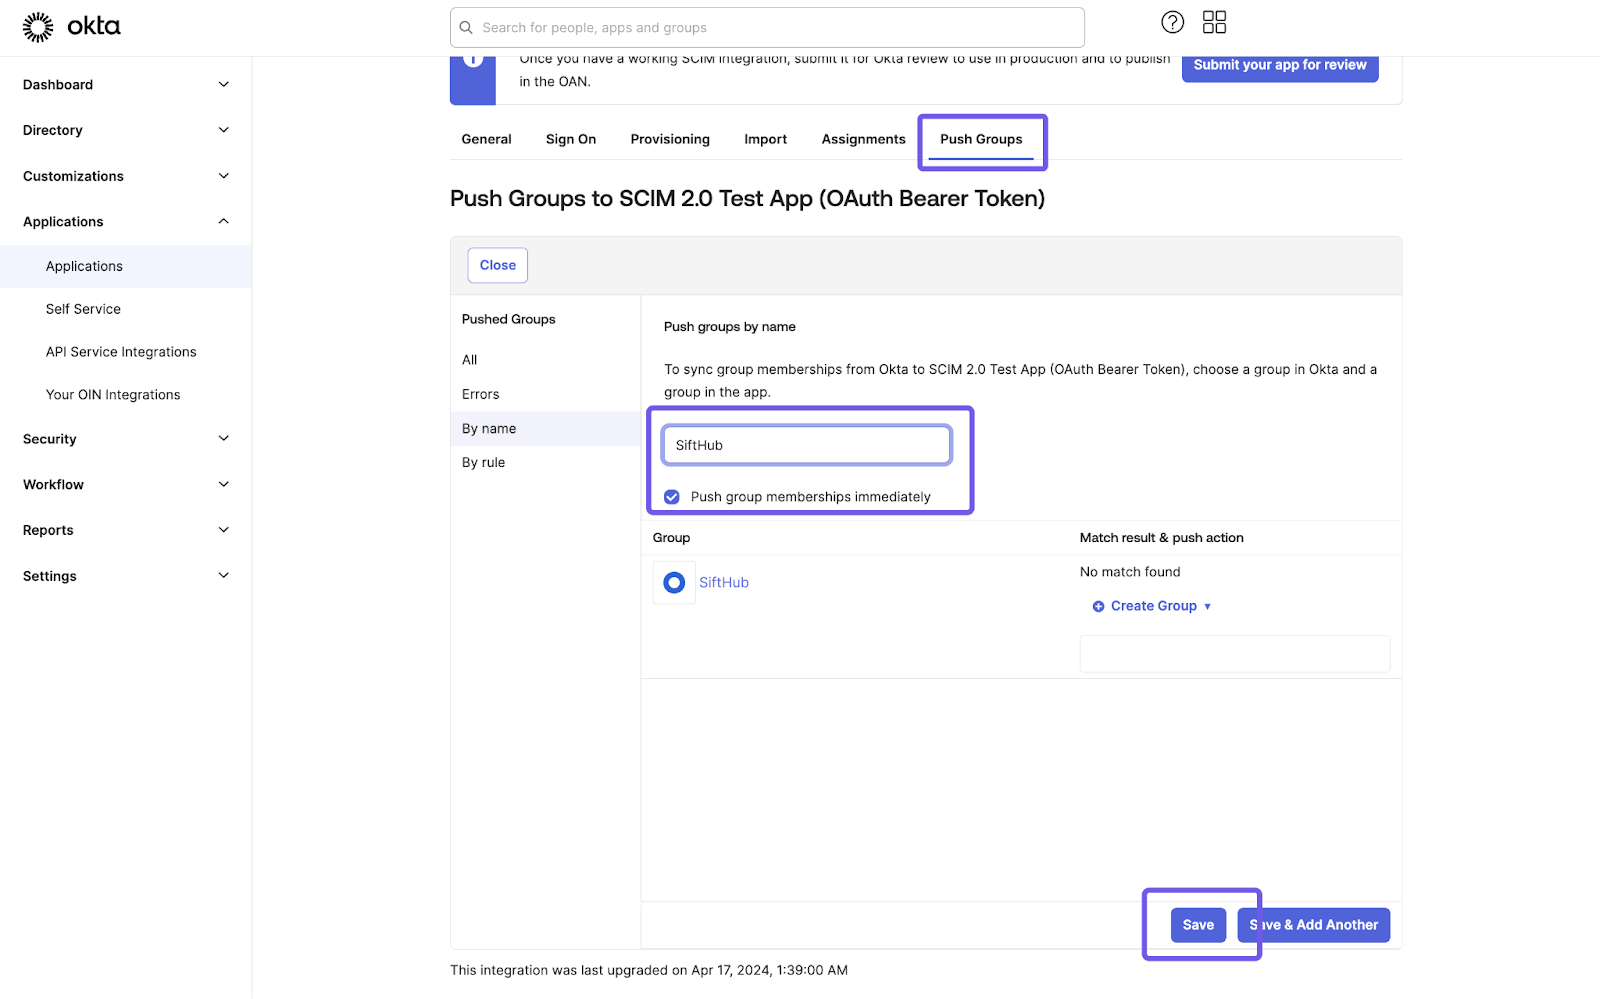Click the plus icon beside Create Group
Screen dimensions: 1600x999
tap(1098, 606)
